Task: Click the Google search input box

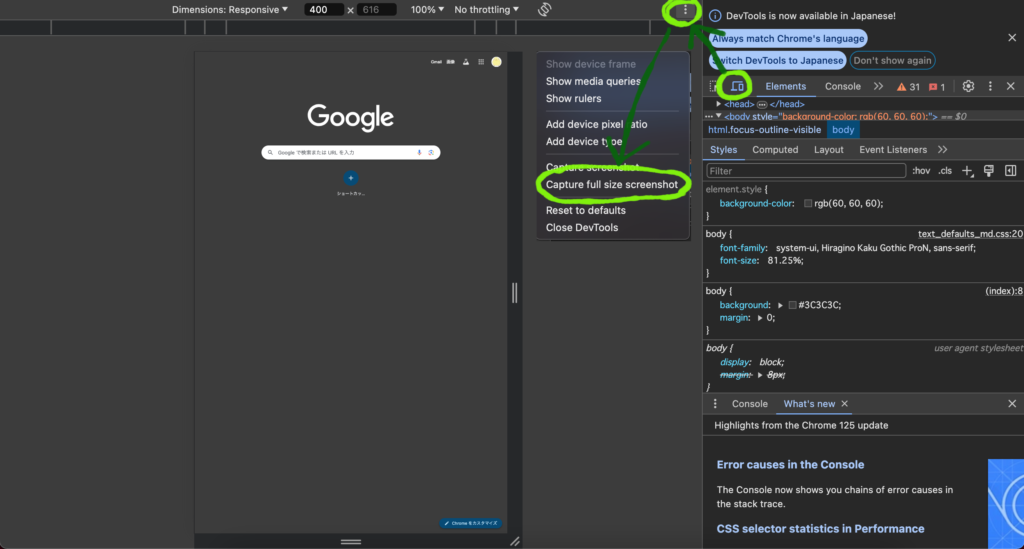Action: [351, 152]
